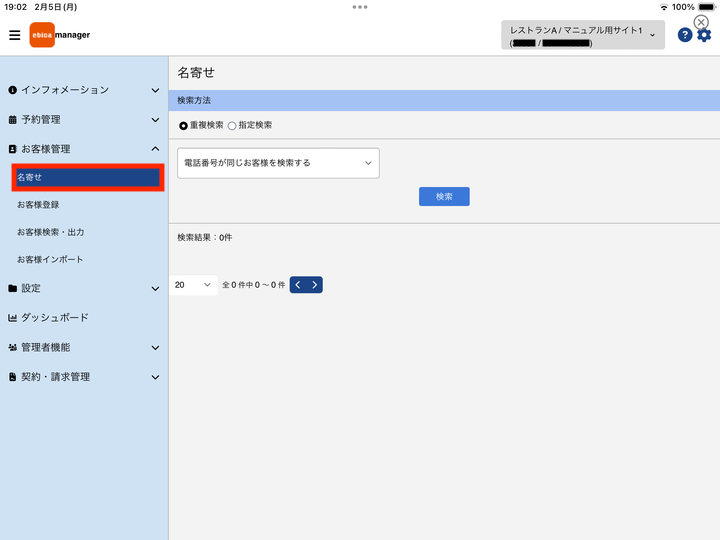The height and width of the screenshot is (540, 720).
Task: Tap the 19:02 clock in status bar
Action: point(16,7)
